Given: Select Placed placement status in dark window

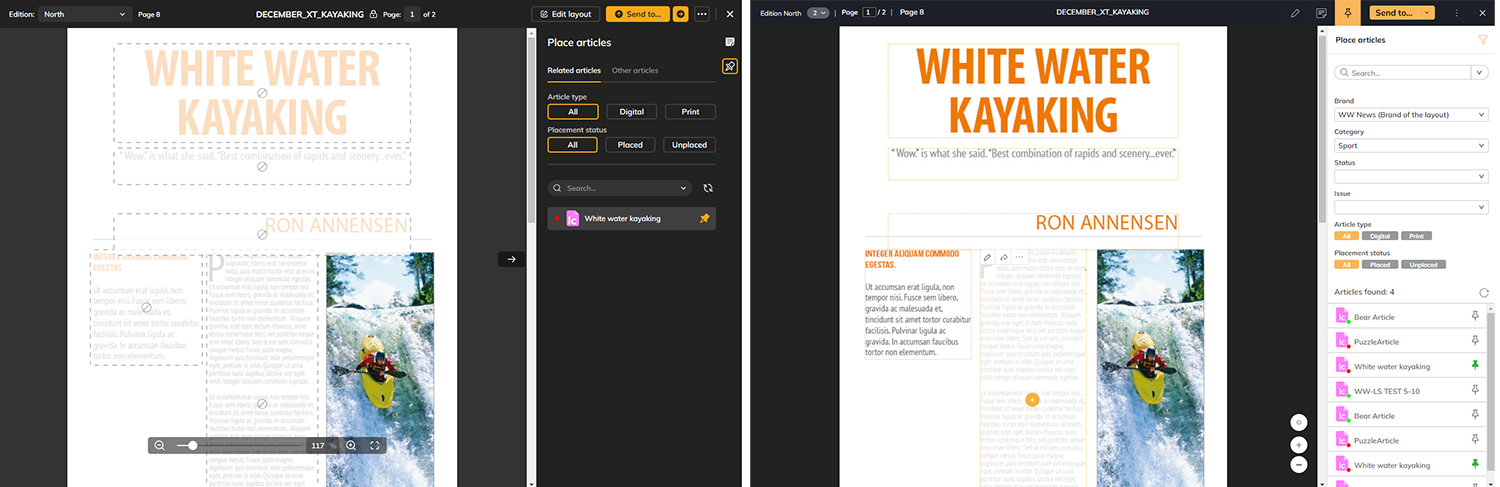Looking at the screenshot, I should click(x=630, y=145).
